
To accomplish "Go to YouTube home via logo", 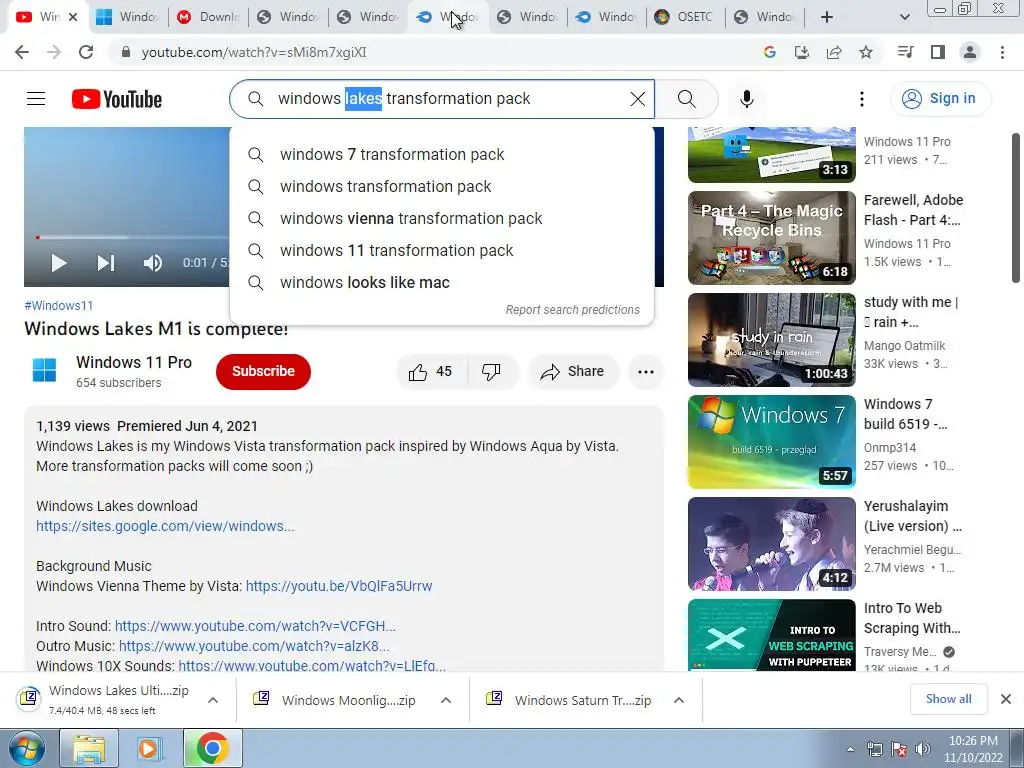I will coord(117,99).
